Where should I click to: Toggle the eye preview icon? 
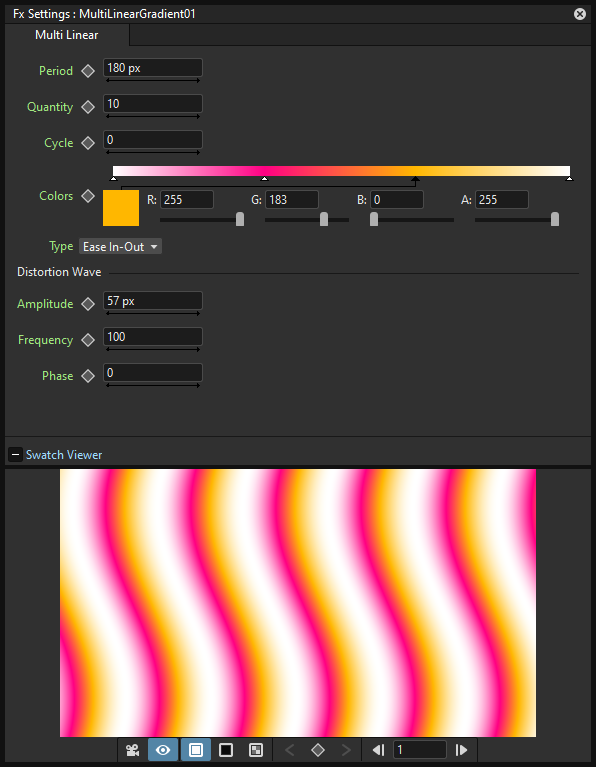[163, 750]
